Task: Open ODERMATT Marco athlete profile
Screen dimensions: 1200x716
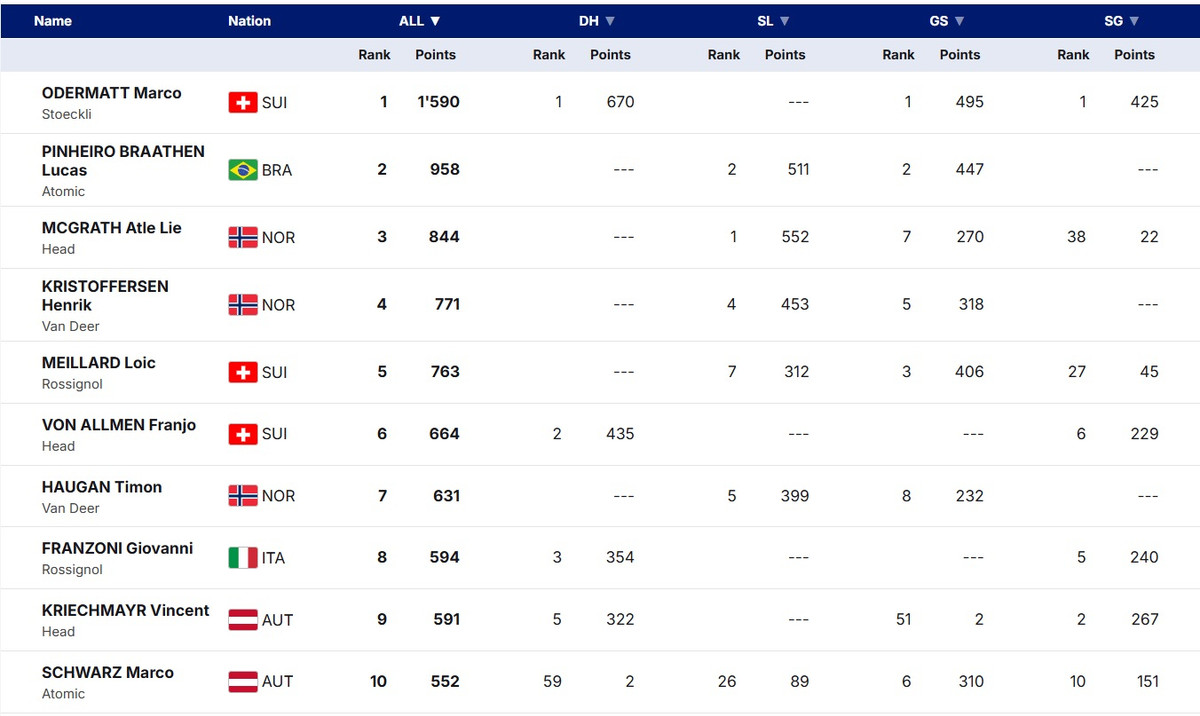Action: [x=111, y=93]
